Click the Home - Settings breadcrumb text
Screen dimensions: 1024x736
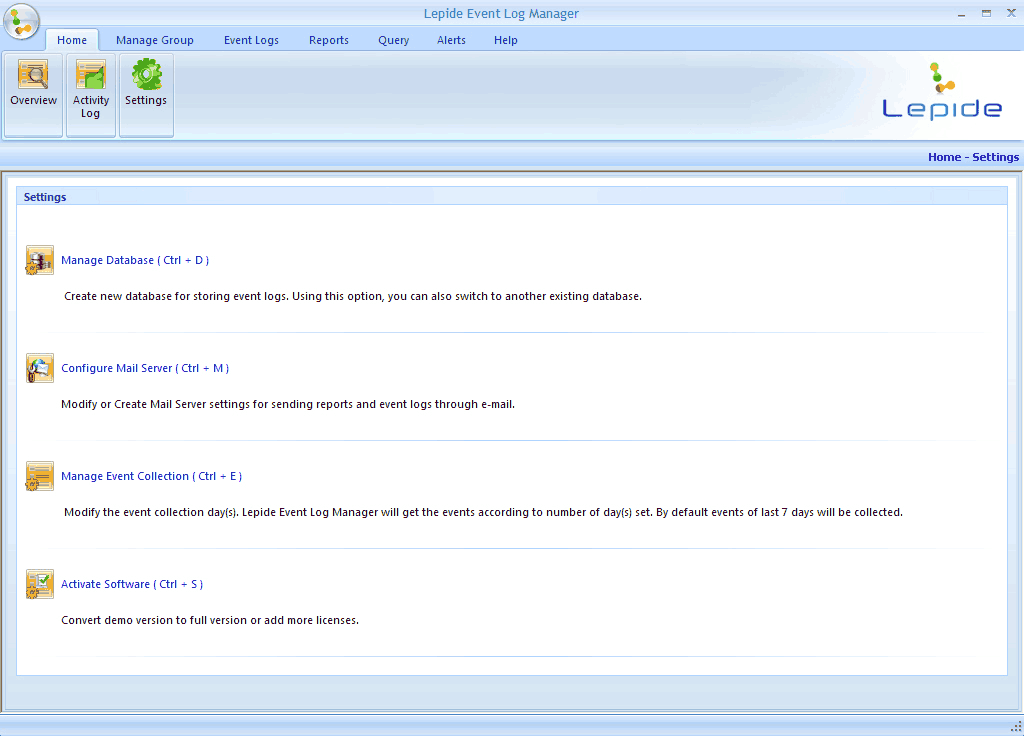[973, 157]
